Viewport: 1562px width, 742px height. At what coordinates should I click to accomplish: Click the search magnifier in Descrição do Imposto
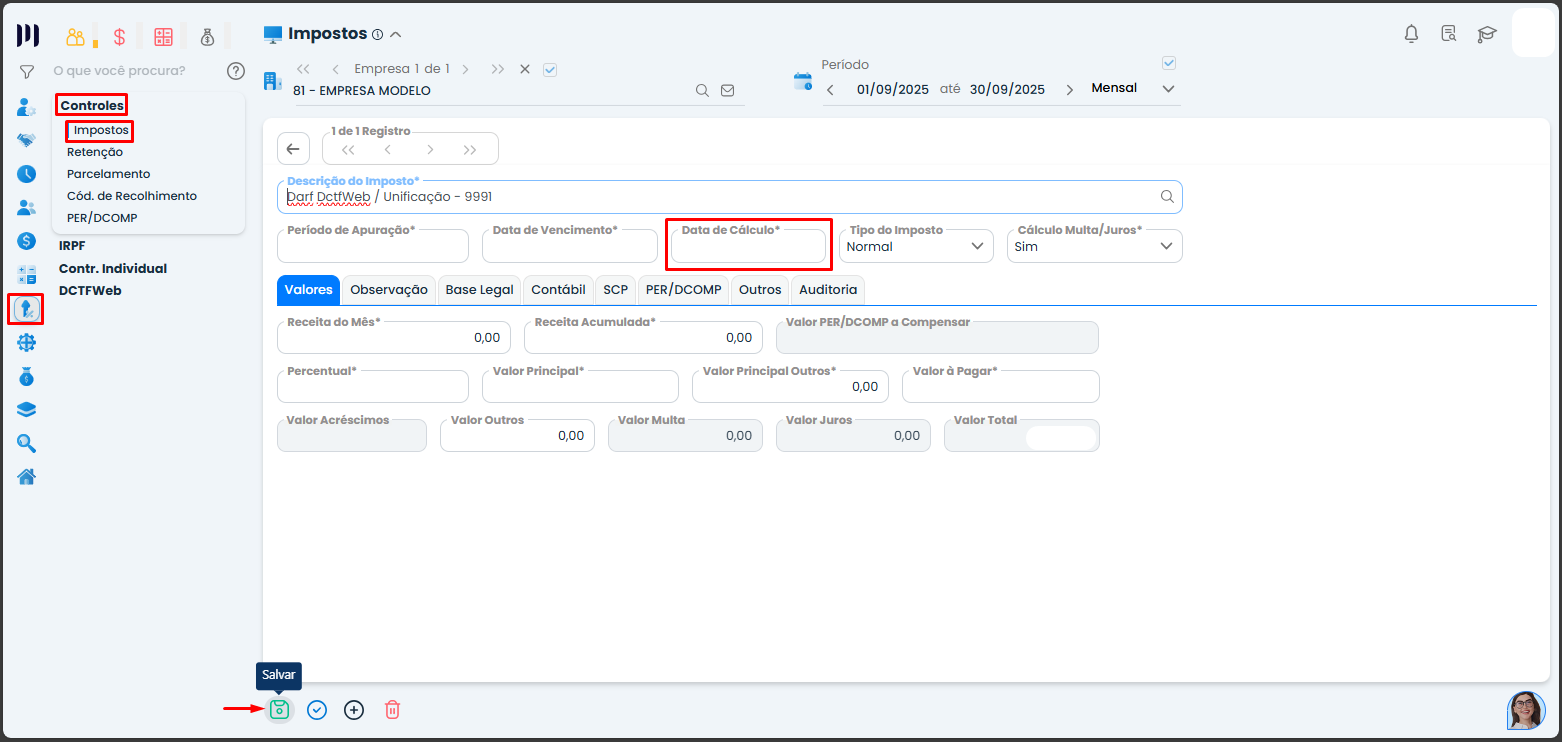coord(1167,197)
